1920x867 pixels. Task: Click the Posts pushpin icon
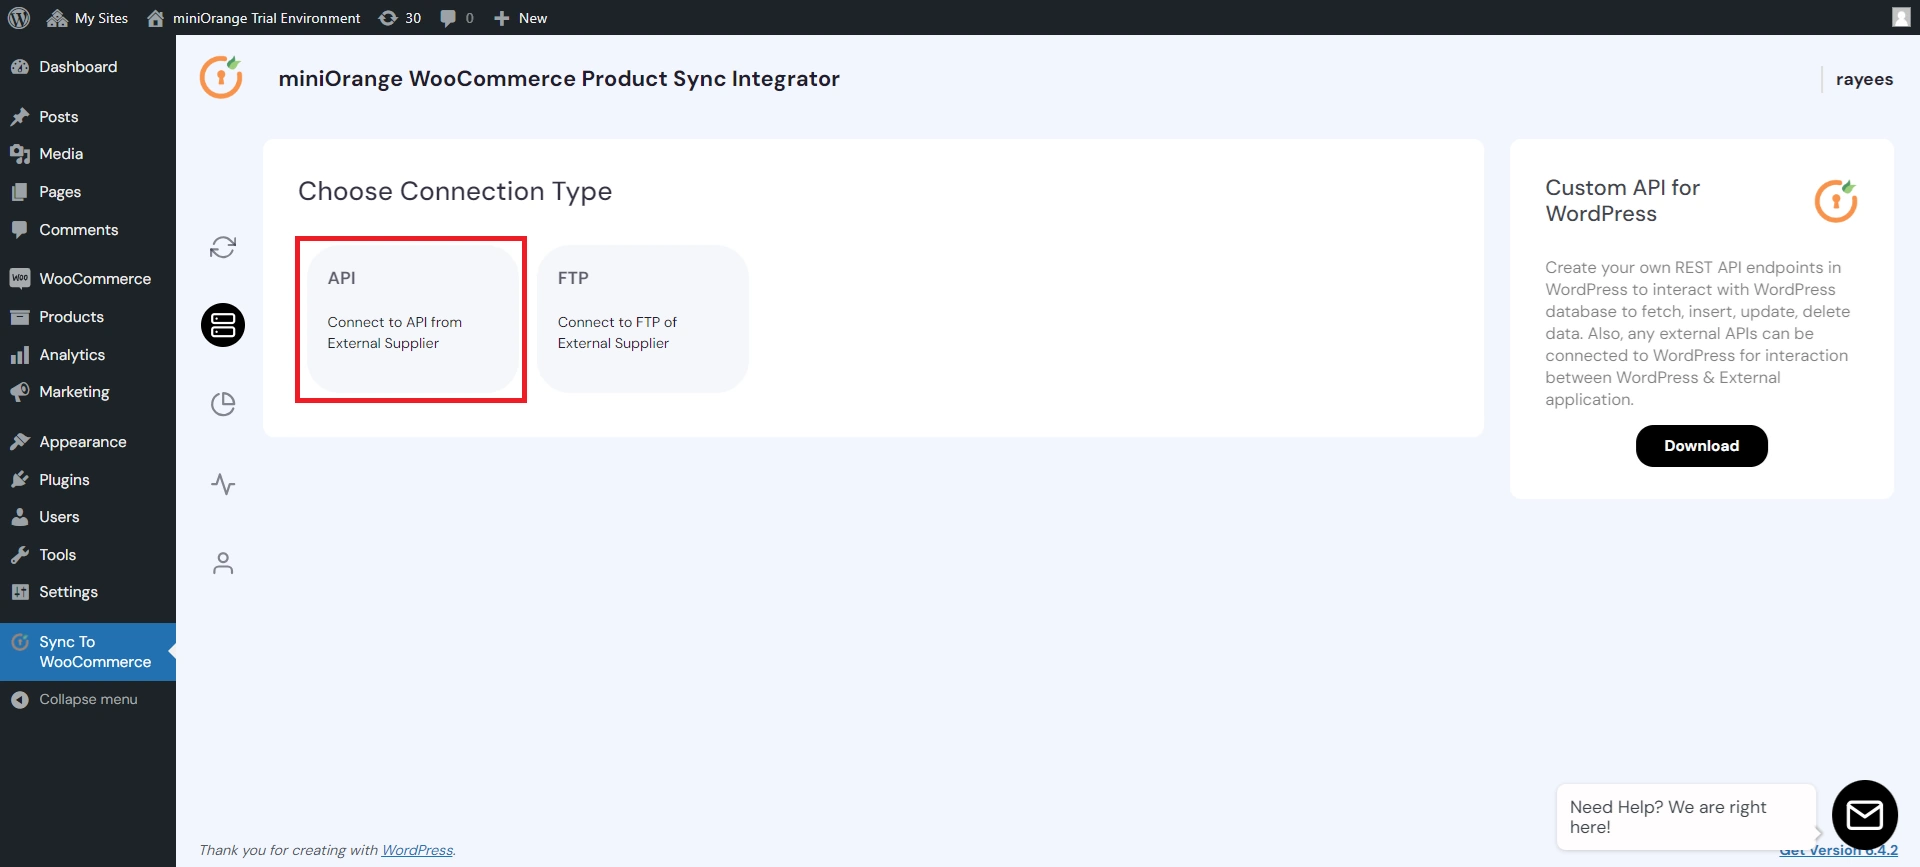[x=20, y=117]
